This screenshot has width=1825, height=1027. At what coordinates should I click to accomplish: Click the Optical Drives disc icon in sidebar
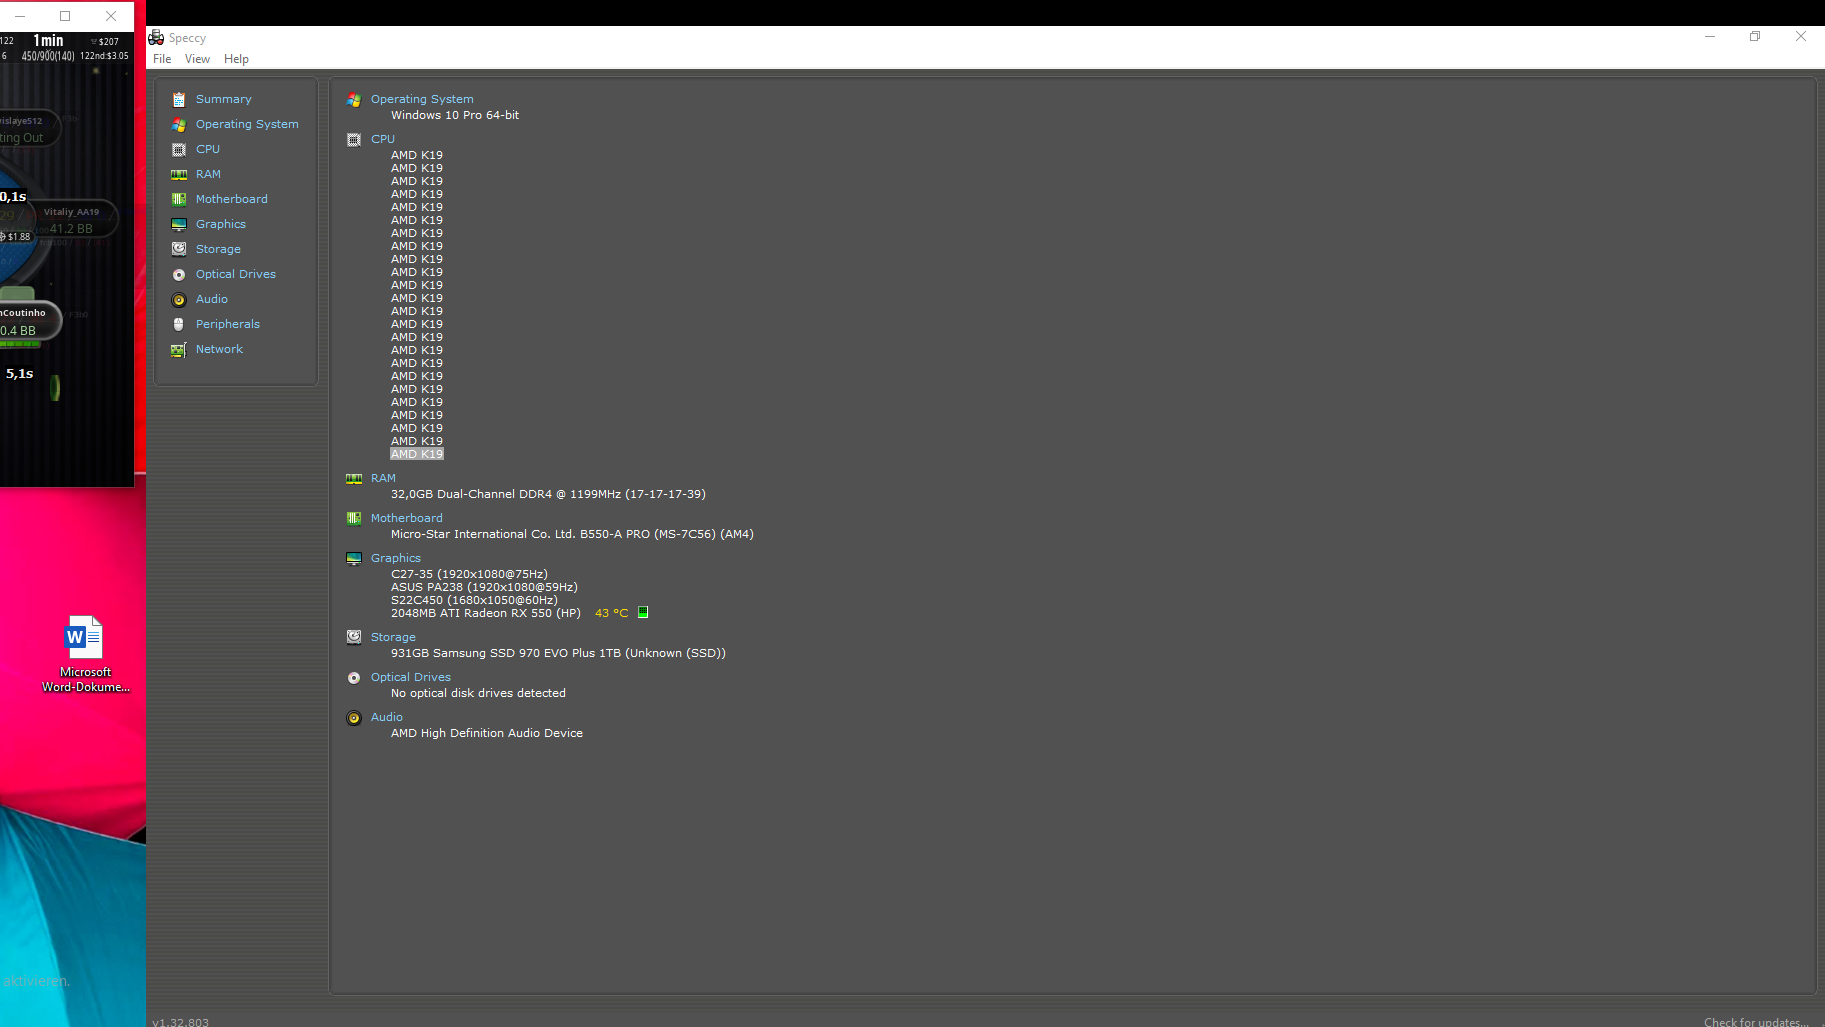tap(179, 274)
